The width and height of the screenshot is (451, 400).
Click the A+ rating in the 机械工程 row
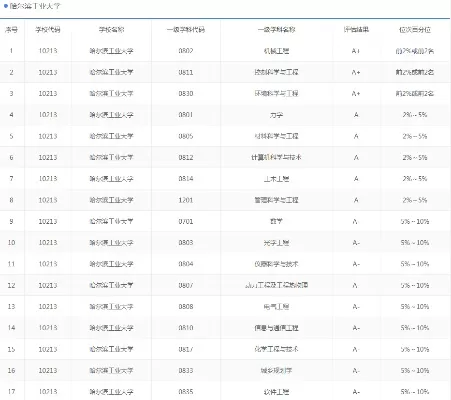pyautogui.click(x=356, y=51)
